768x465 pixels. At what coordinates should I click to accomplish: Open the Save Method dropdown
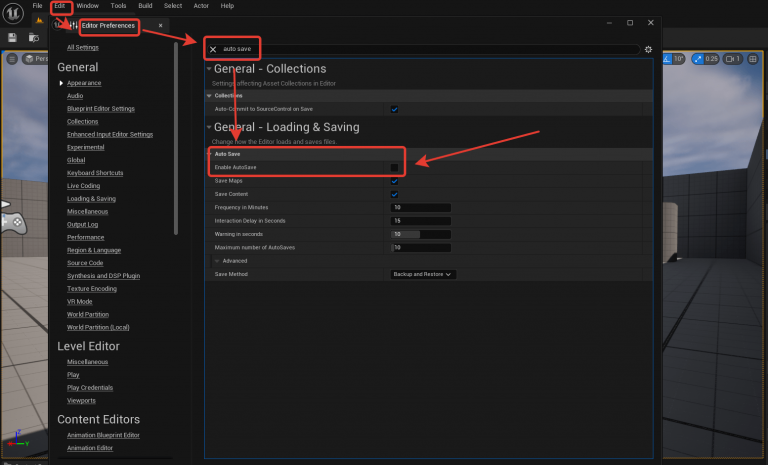(423, 274)
